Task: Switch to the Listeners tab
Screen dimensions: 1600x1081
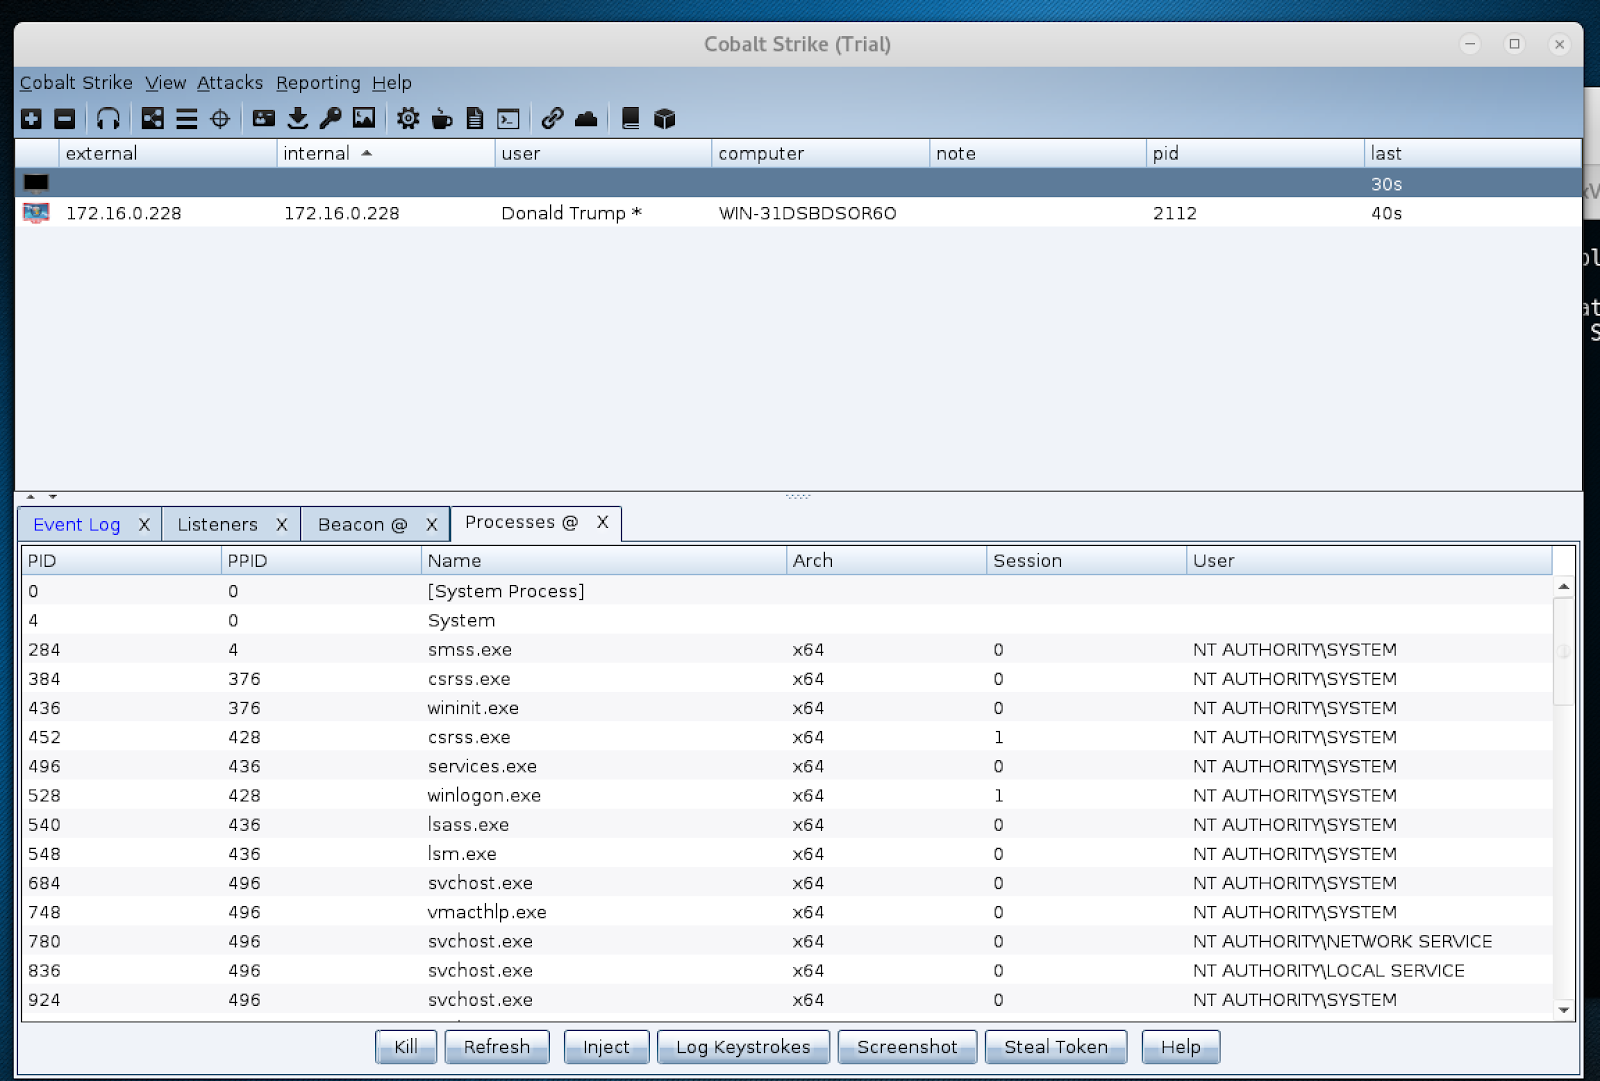Action: [x=217, y=525]
